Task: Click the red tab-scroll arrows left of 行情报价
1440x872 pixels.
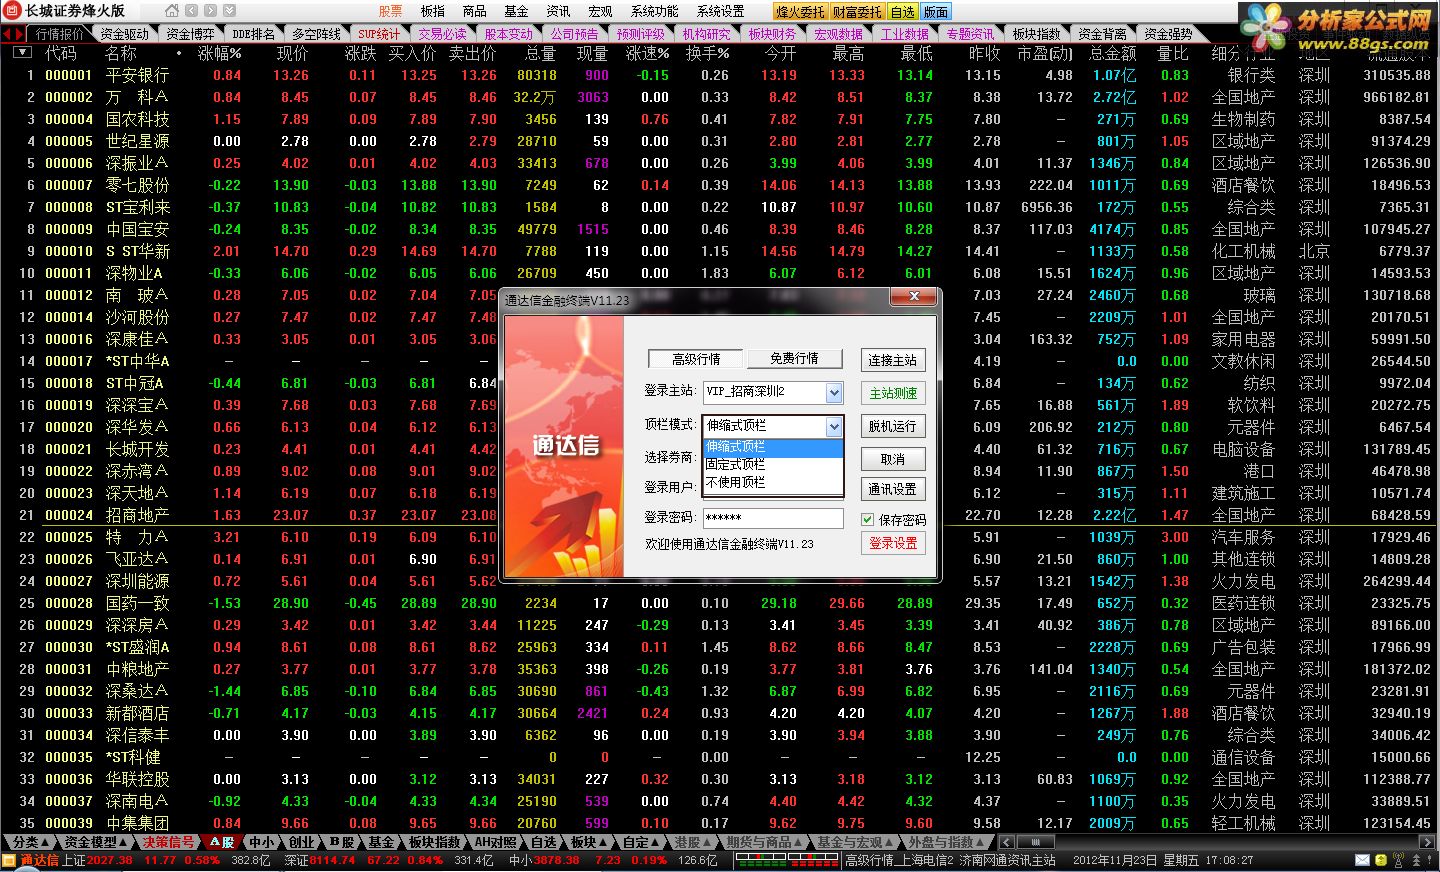Action: pyautogui.click(x=13, y=34)
